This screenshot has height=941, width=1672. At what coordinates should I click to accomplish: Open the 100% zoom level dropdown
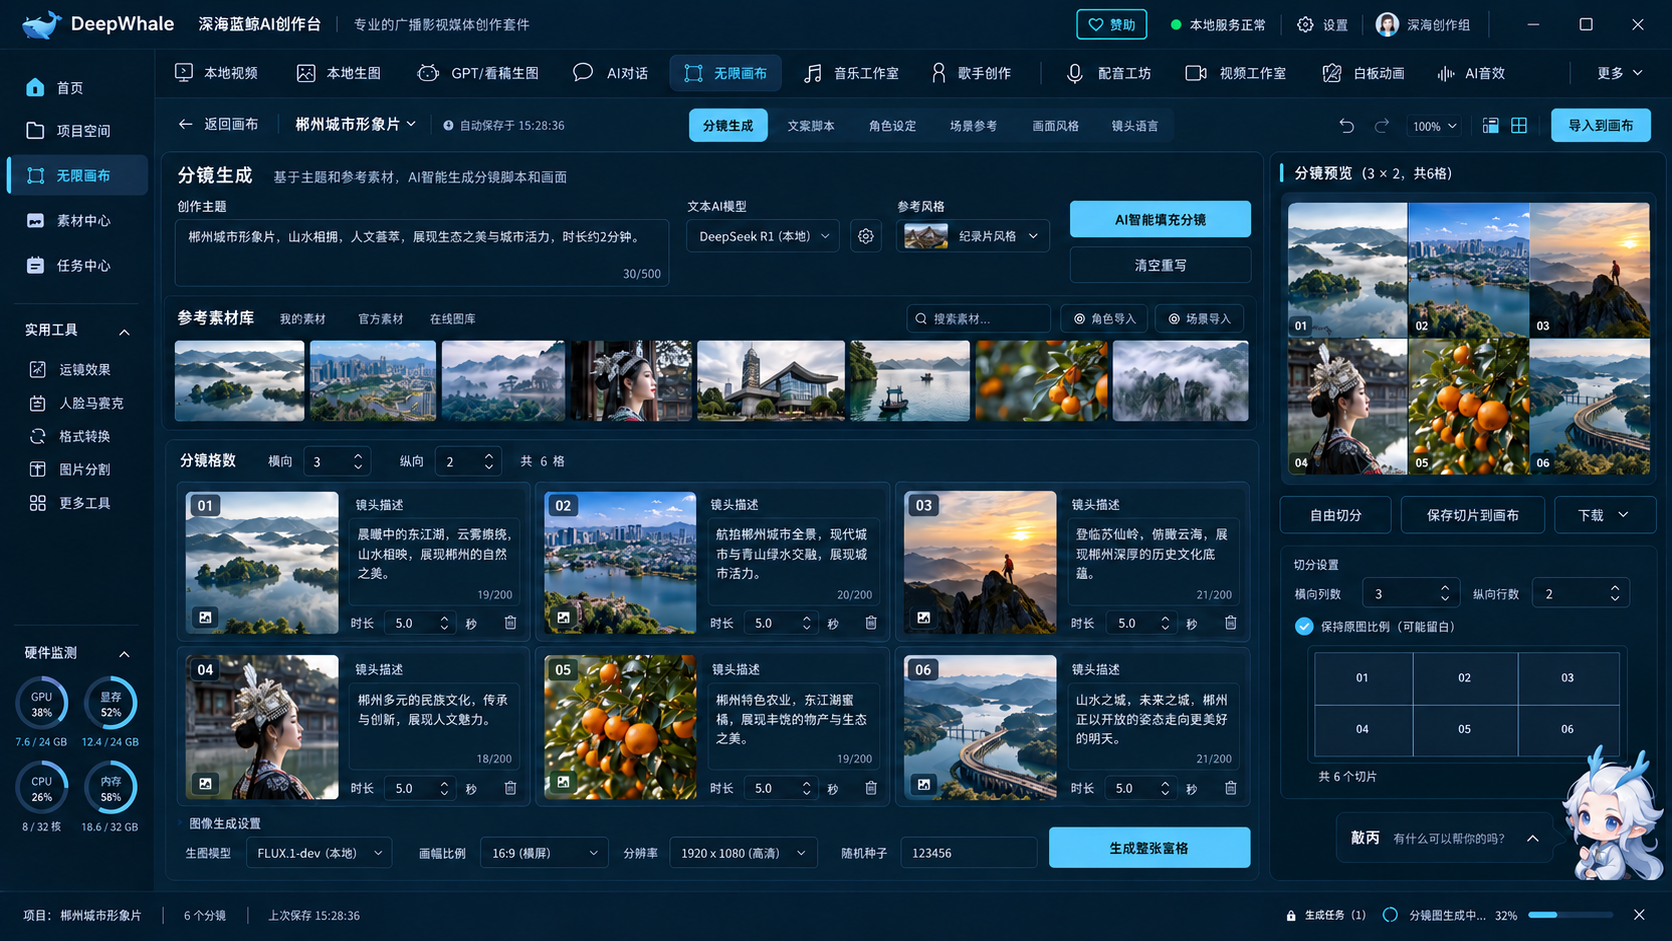1434,126
